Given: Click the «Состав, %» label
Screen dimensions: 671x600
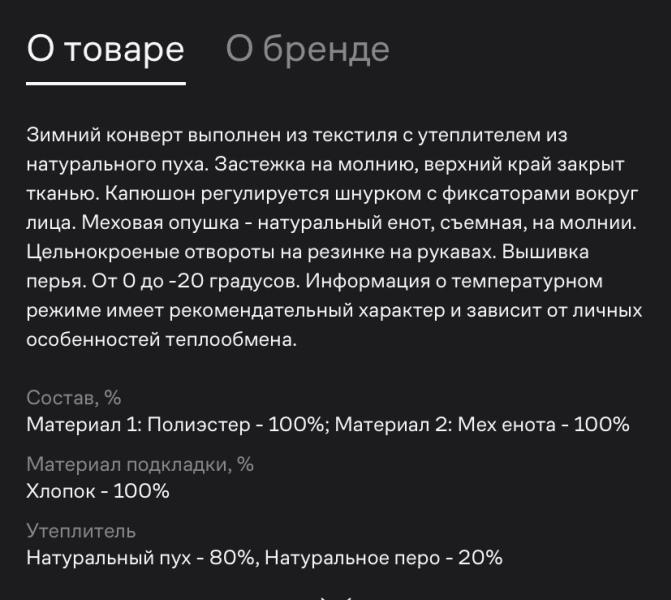Looking at the screenshot, I should tap(73, 399).
